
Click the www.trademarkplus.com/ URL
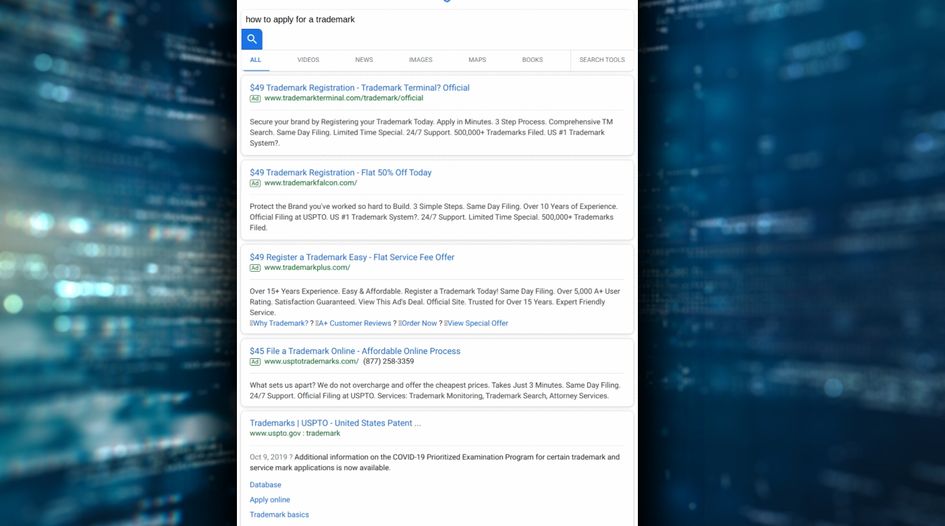[307, 267]
